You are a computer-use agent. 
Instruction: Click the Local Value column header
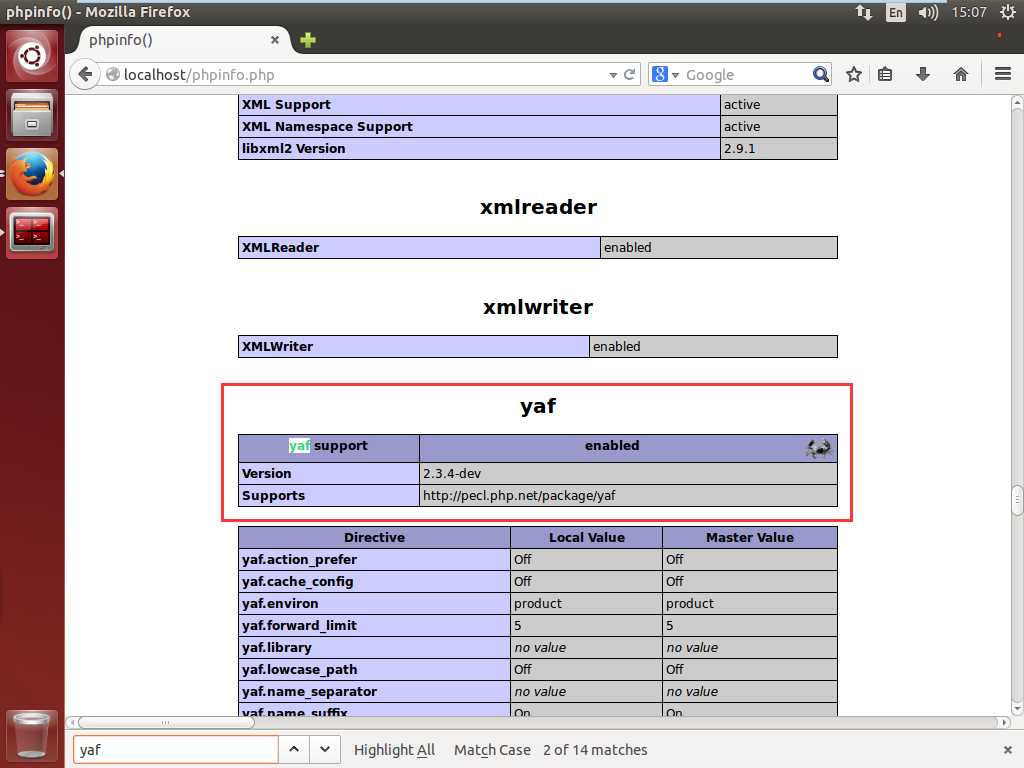(586, 537)
